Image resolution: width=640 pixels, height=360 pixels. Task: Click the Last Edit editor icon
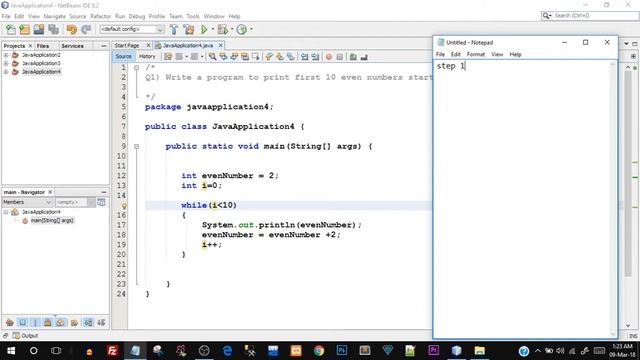[x=168, y=57]
